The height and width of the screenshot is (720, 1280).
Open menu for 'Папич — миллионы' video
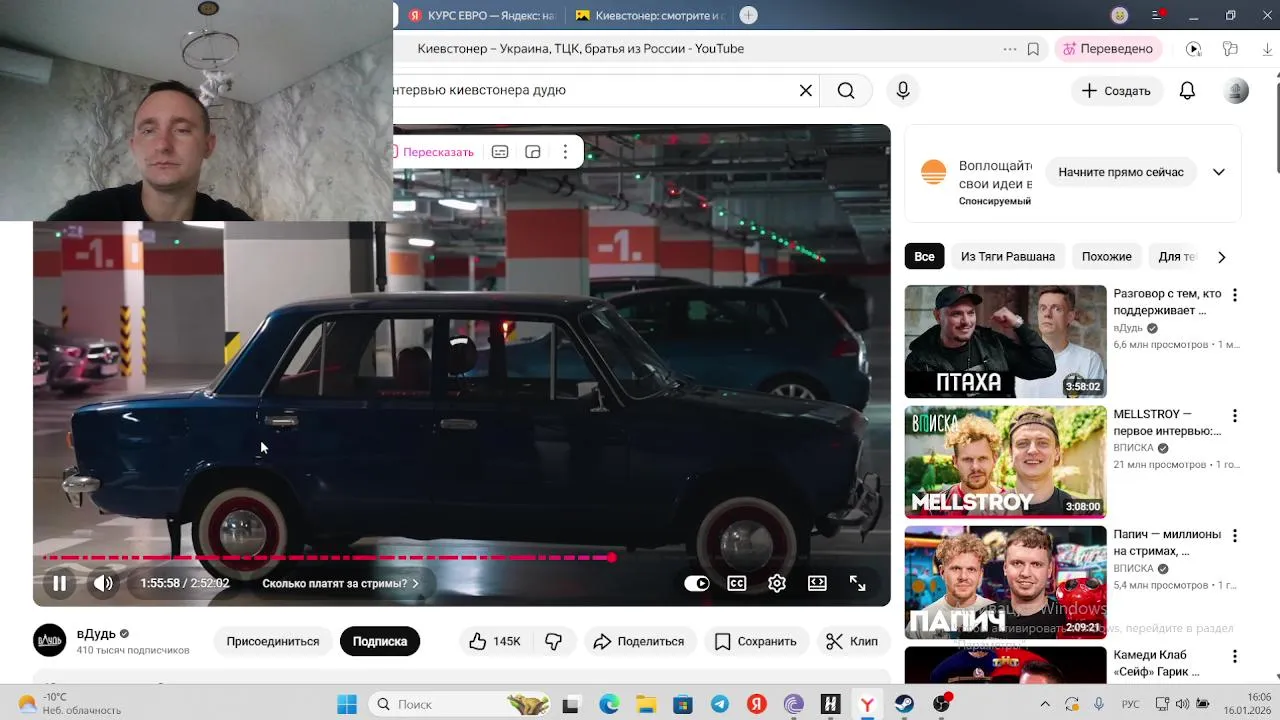(x=1235, y=535)
